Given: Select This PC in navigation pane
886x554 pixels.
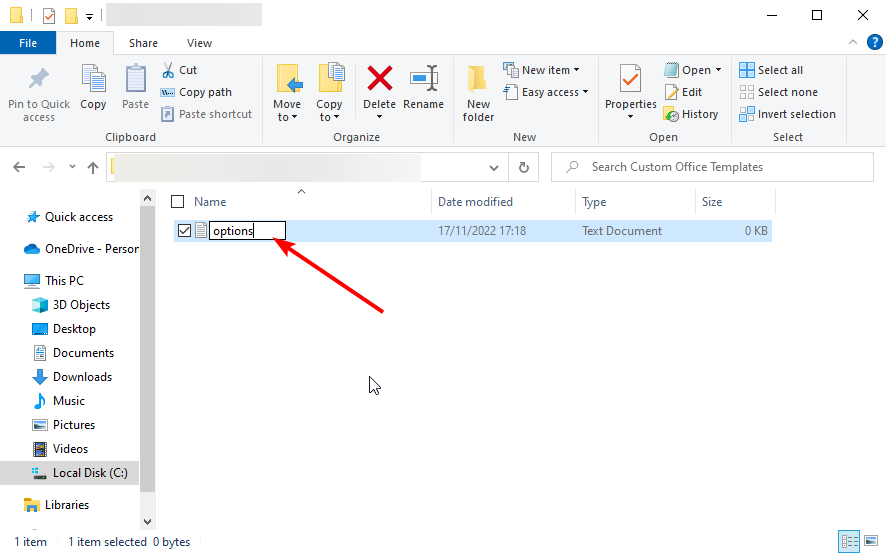Looking at the screenshot, I should [x=54, y=280].
